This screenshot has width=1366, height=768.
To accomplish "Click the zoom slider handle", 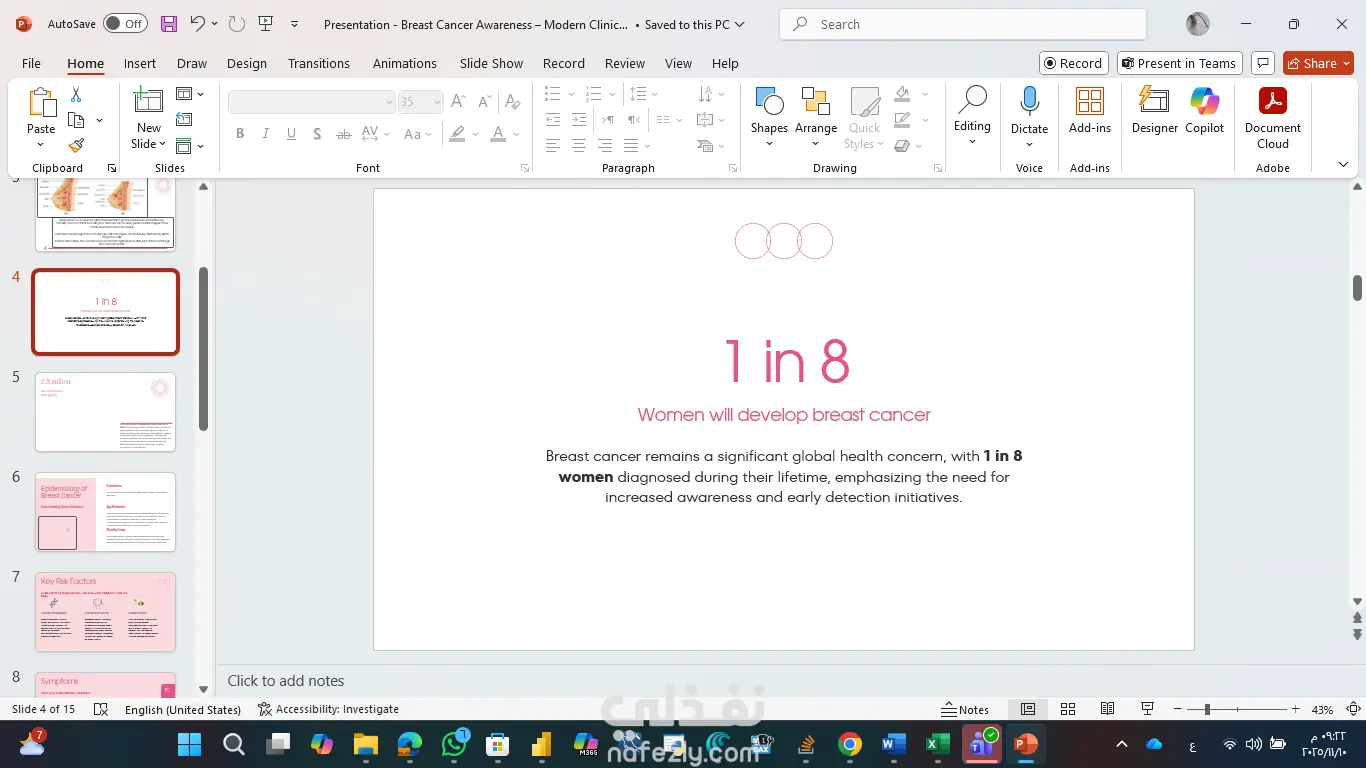I will click(1207, 709).
